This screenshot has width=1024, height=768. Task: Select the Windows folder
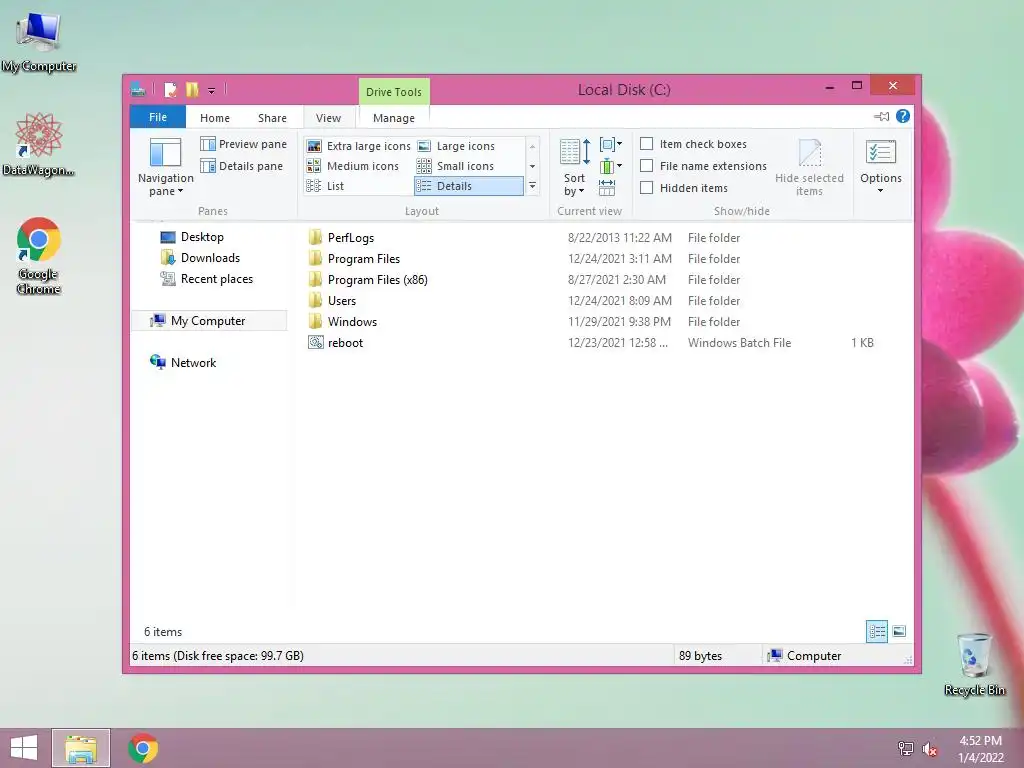coord(352,322)
